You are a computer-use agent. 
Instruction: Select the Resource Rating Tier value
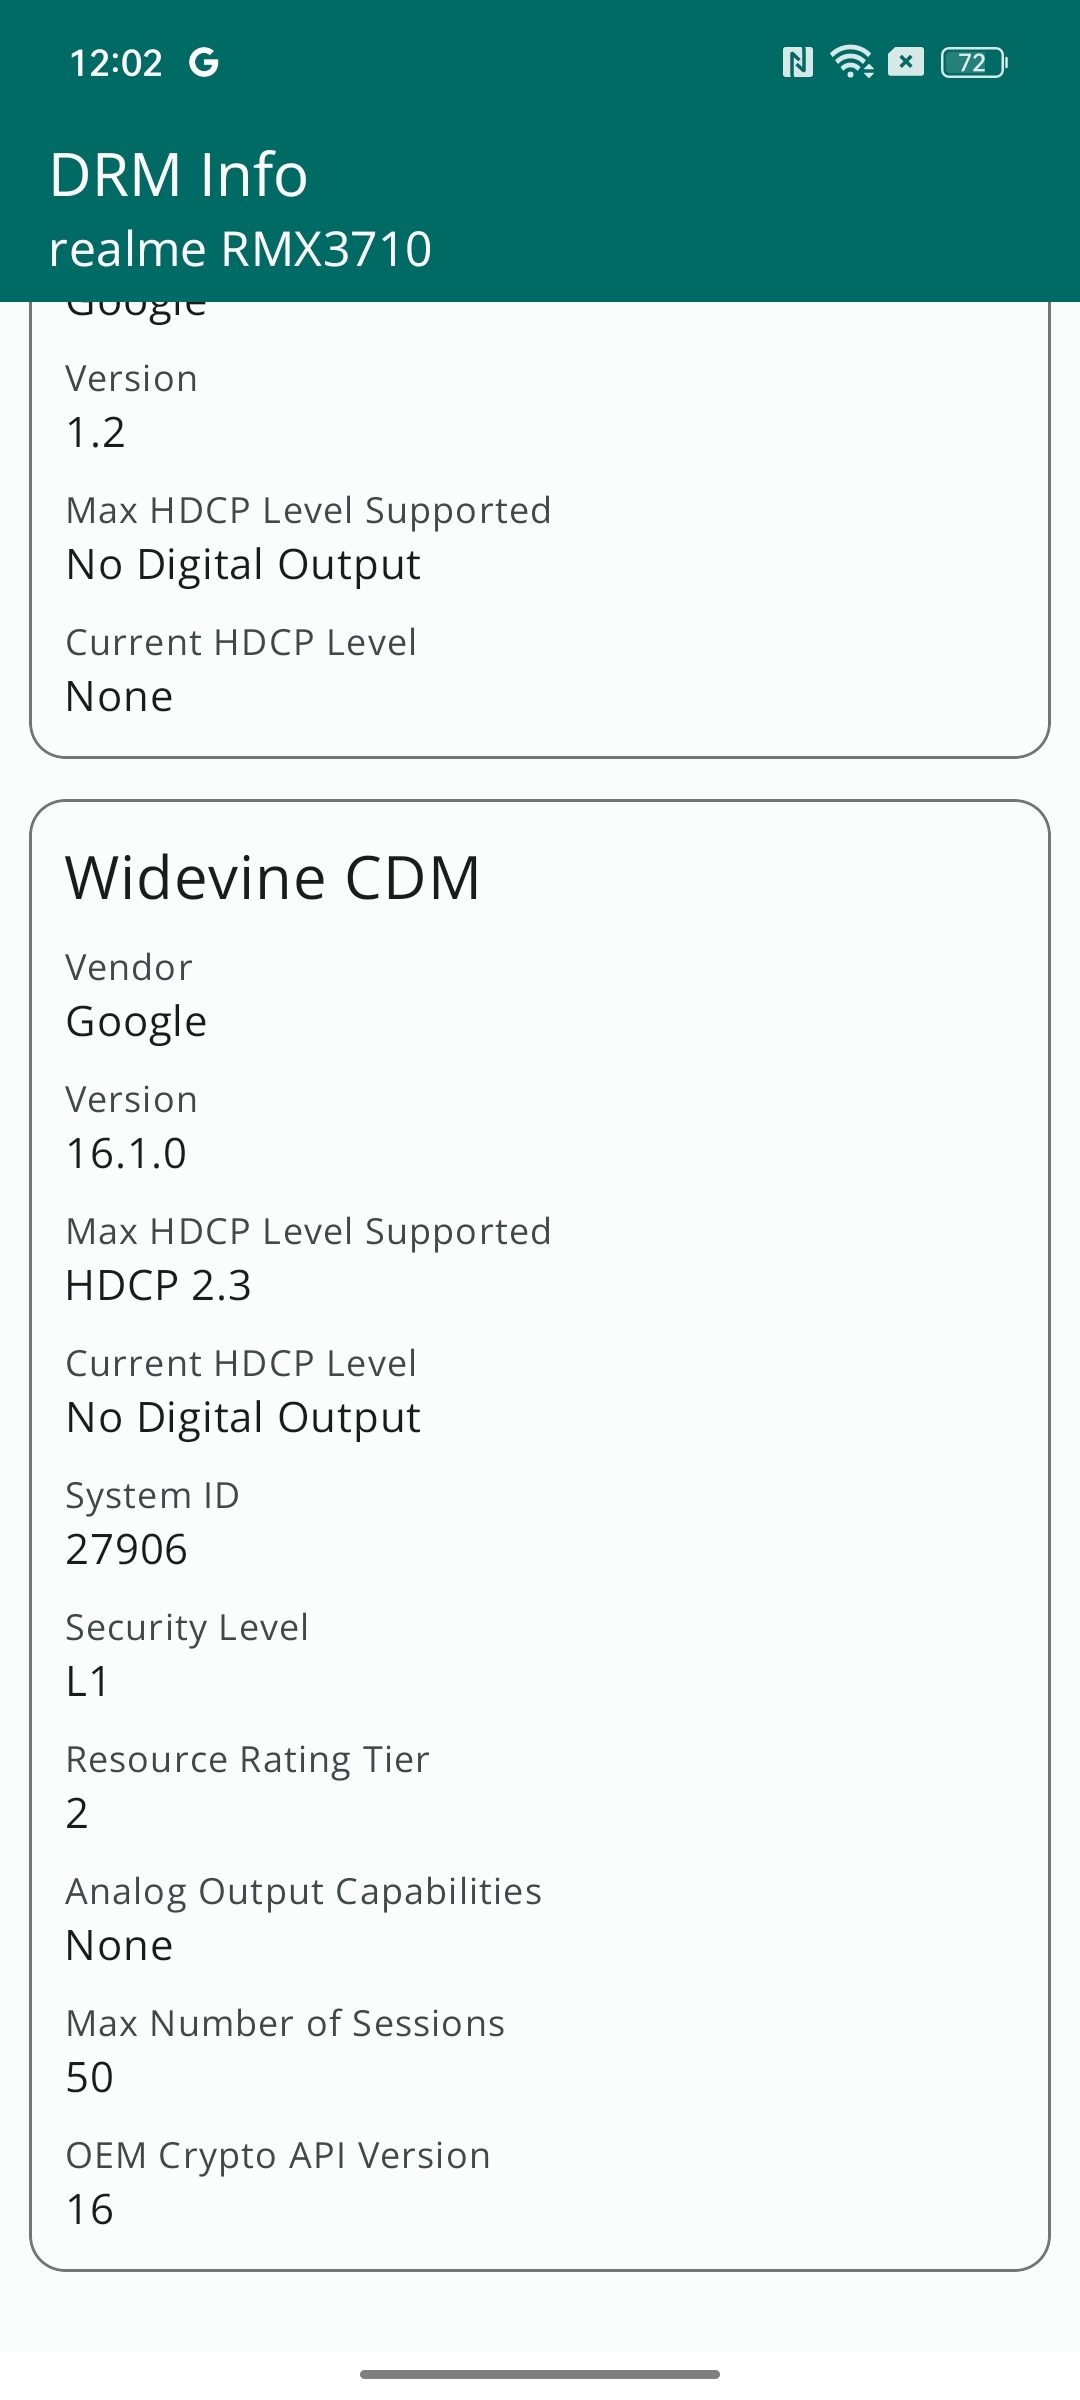(x=77, y=1813)
